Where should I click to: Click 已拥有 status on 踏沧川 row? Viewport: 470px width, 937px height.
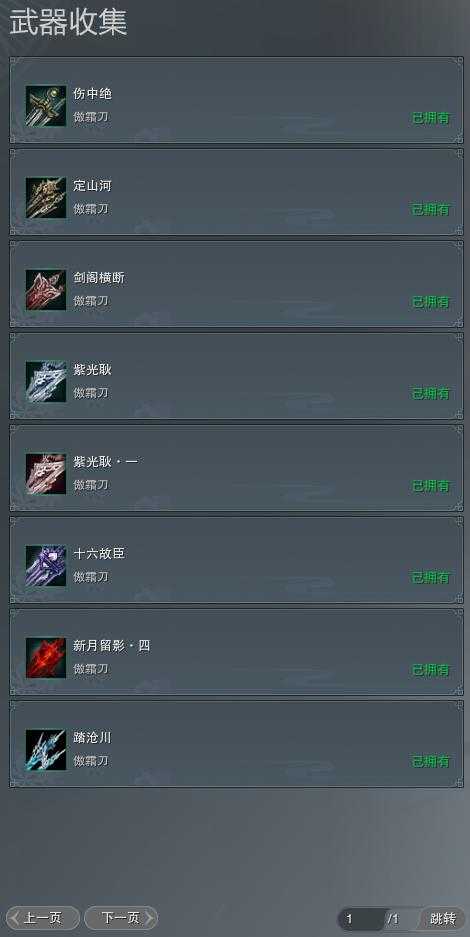click(431, 762)
